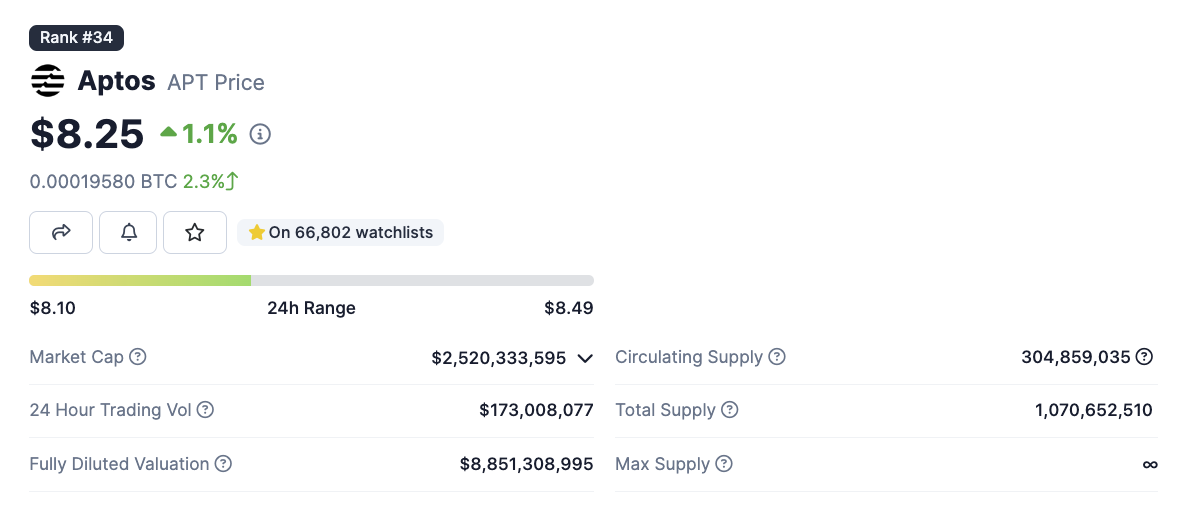Image resolution: width=1182 pixels, height=510 pixels.
Task: Click info icon after 304,859,035 value
Action: (1145, 357)
